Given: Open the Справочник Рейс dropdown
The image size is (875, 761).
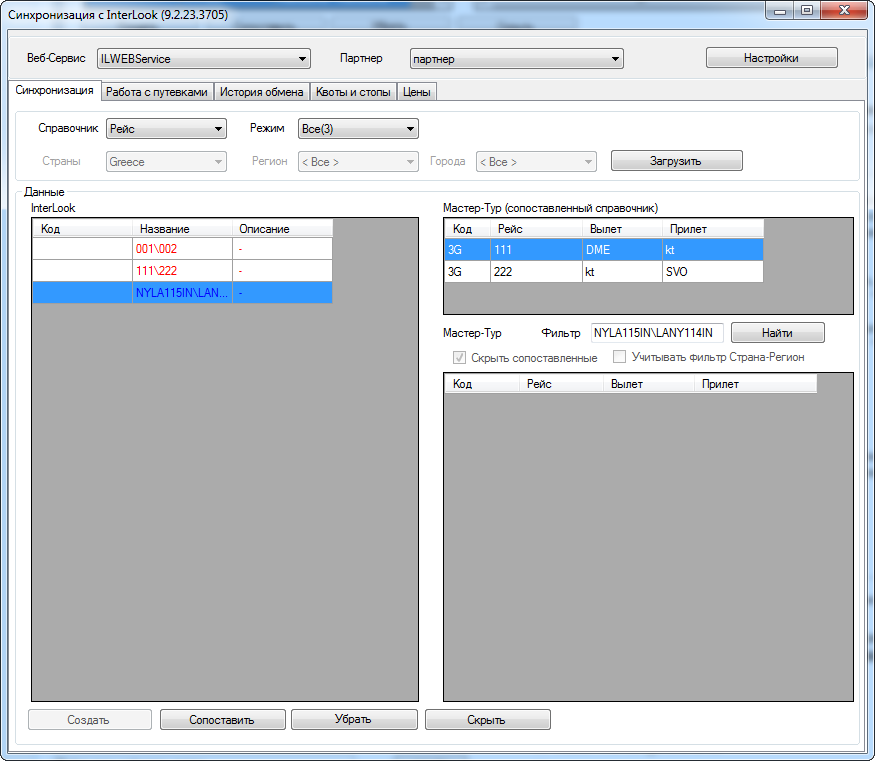Looking at the screenshot, I should click(x=166, y=129).
